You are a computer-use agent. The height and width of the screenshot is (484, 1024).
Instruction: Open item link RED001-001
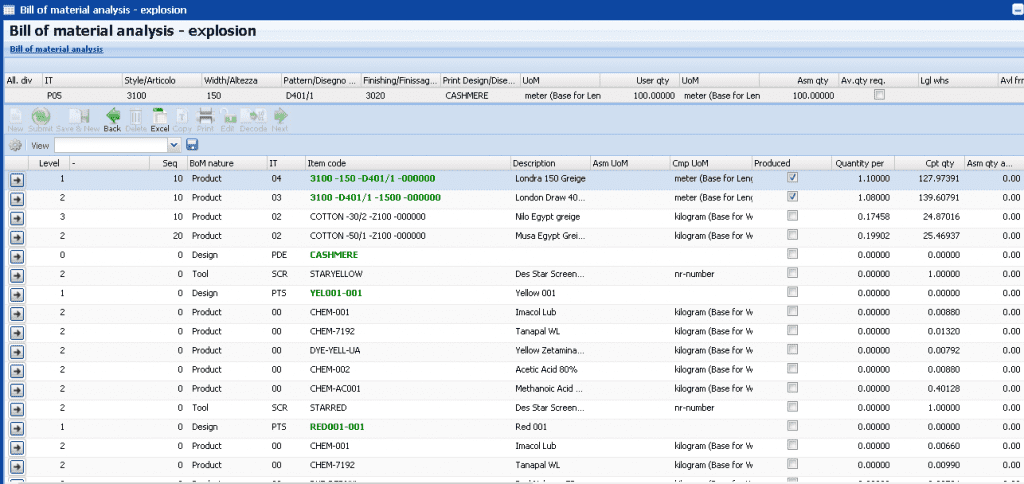335,426
